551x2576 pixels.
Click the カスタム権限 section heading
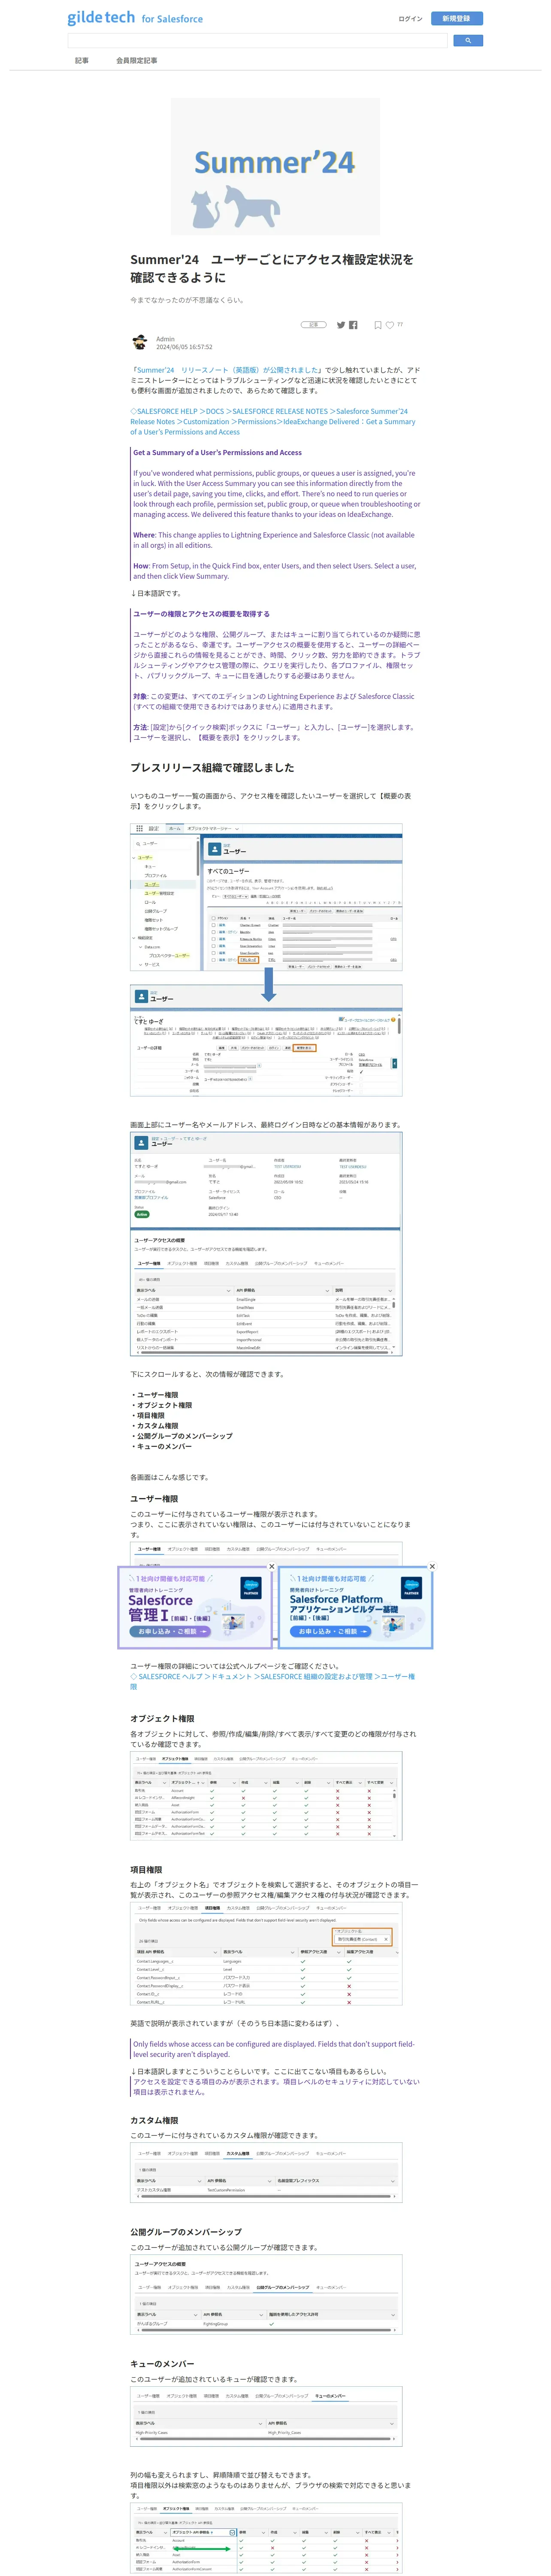click(154, 2120)
